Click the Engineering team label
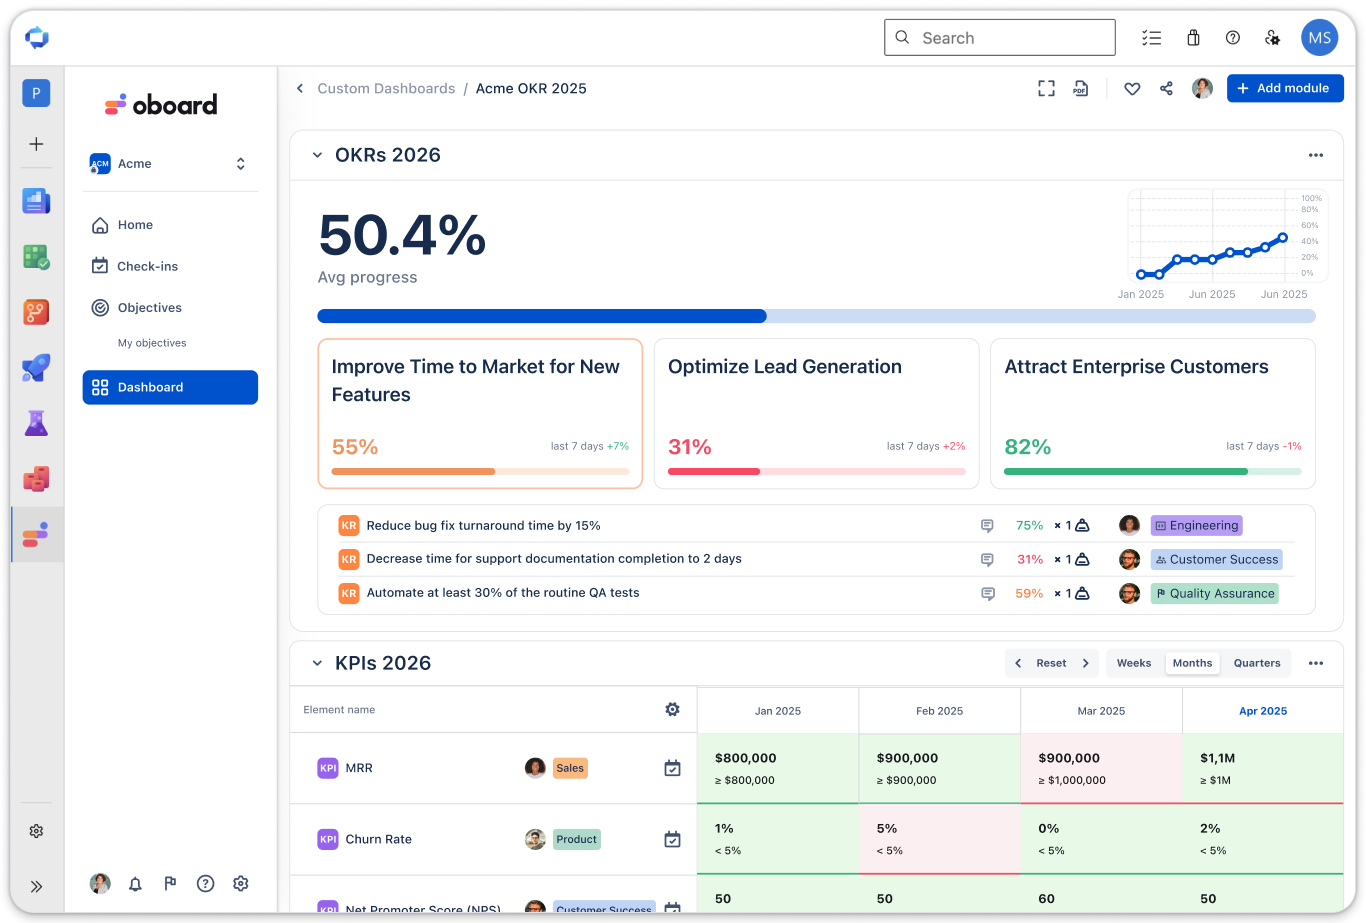Viewport: 1366px width, 923px height. pyautogui.click(x=1197, y=526)
